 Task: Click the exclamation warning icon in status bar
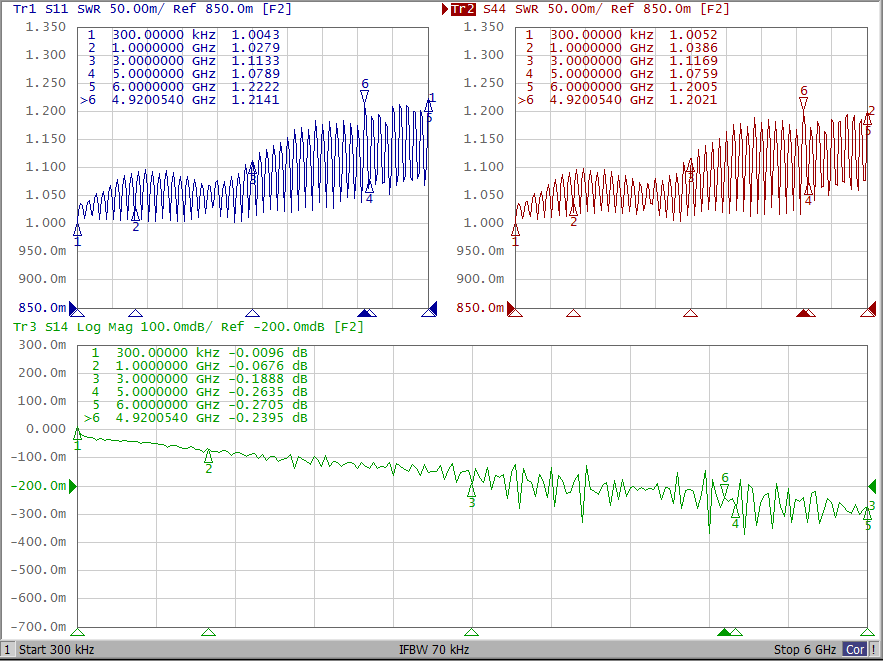pos(873,650)
